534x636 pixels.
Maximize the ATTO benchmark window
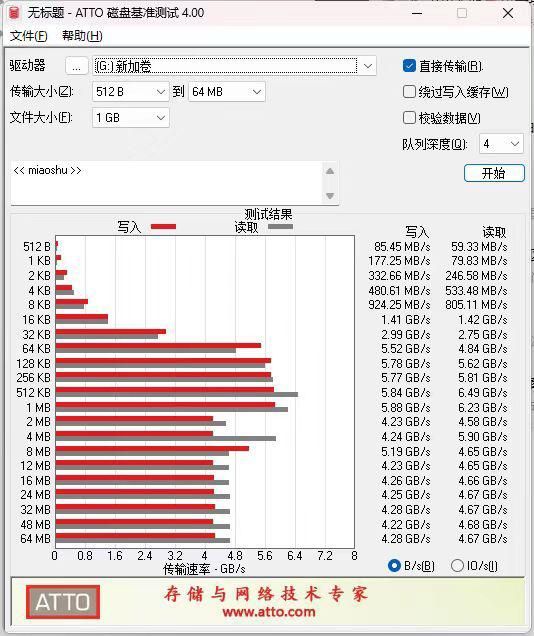pos(462,13)
